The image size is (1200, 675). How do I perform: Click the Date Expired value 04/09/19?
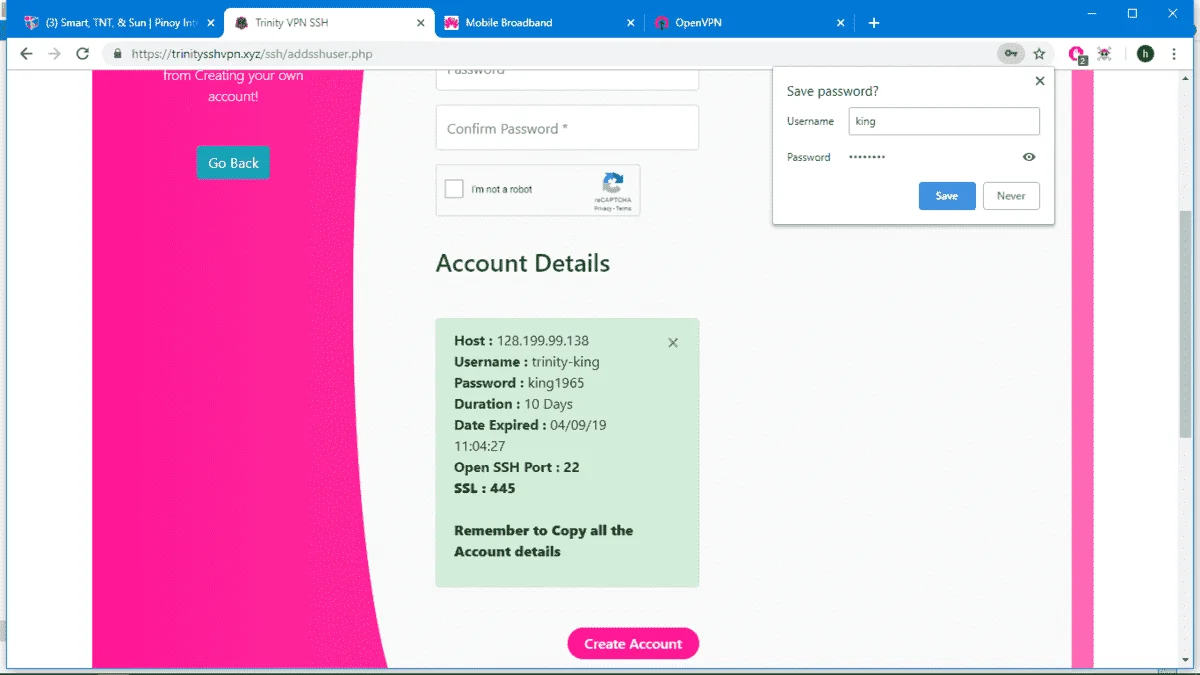pos(578,425)
